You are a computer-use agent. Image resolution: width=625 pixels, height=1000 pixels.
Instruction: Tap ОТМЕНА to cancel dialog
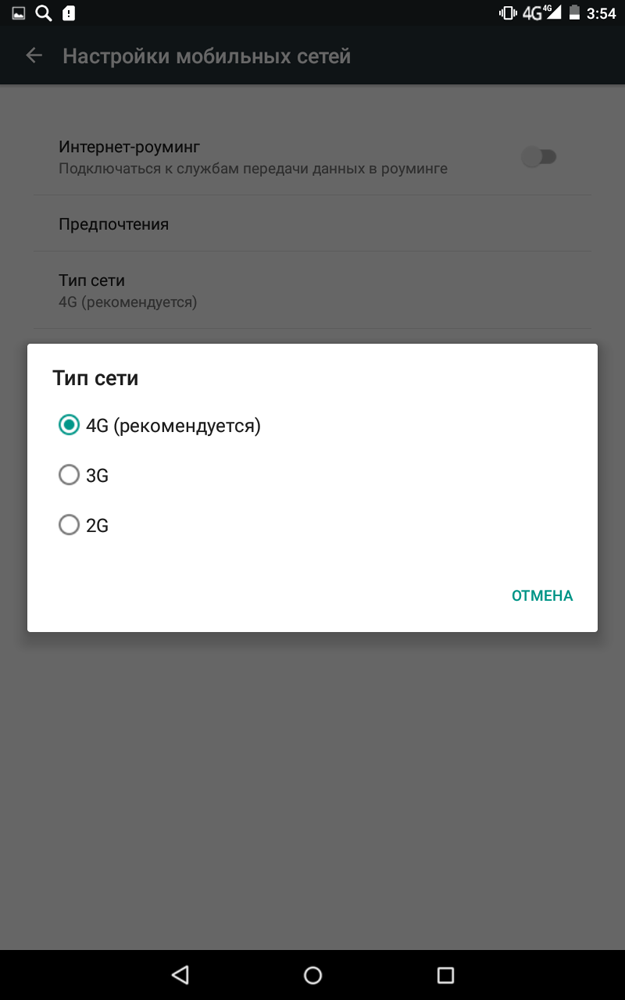[x=542, y=596]
